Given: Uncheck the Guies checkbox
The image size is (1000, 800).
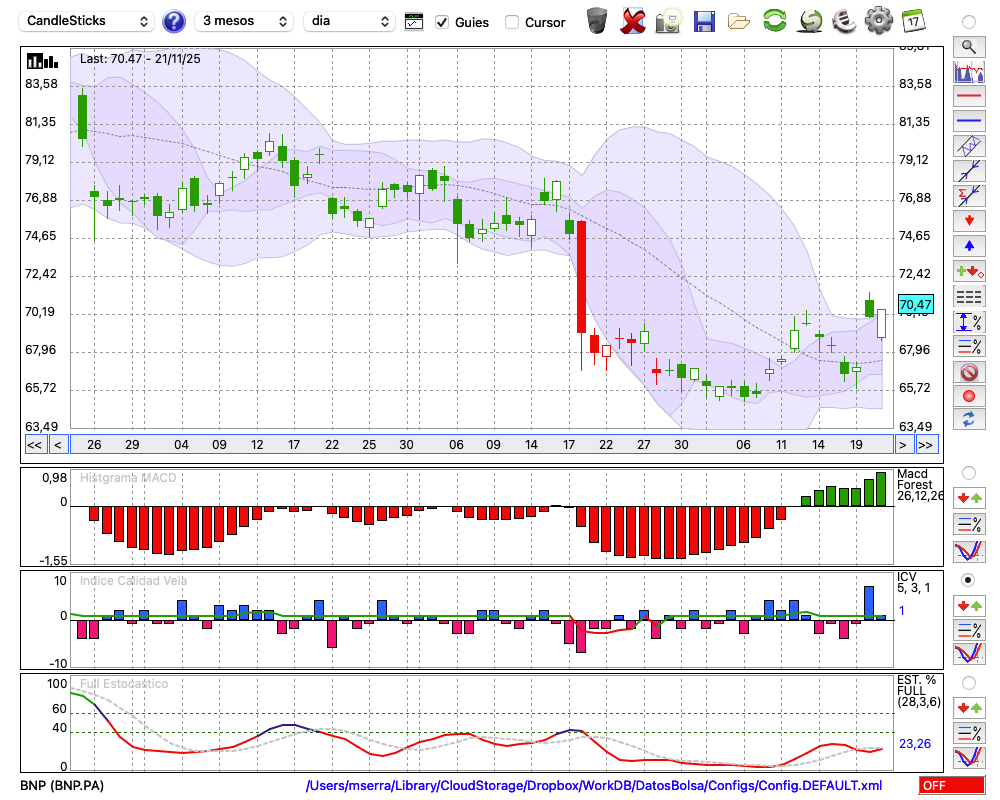Looking at the screenshot, I should (x=441, y=22).
